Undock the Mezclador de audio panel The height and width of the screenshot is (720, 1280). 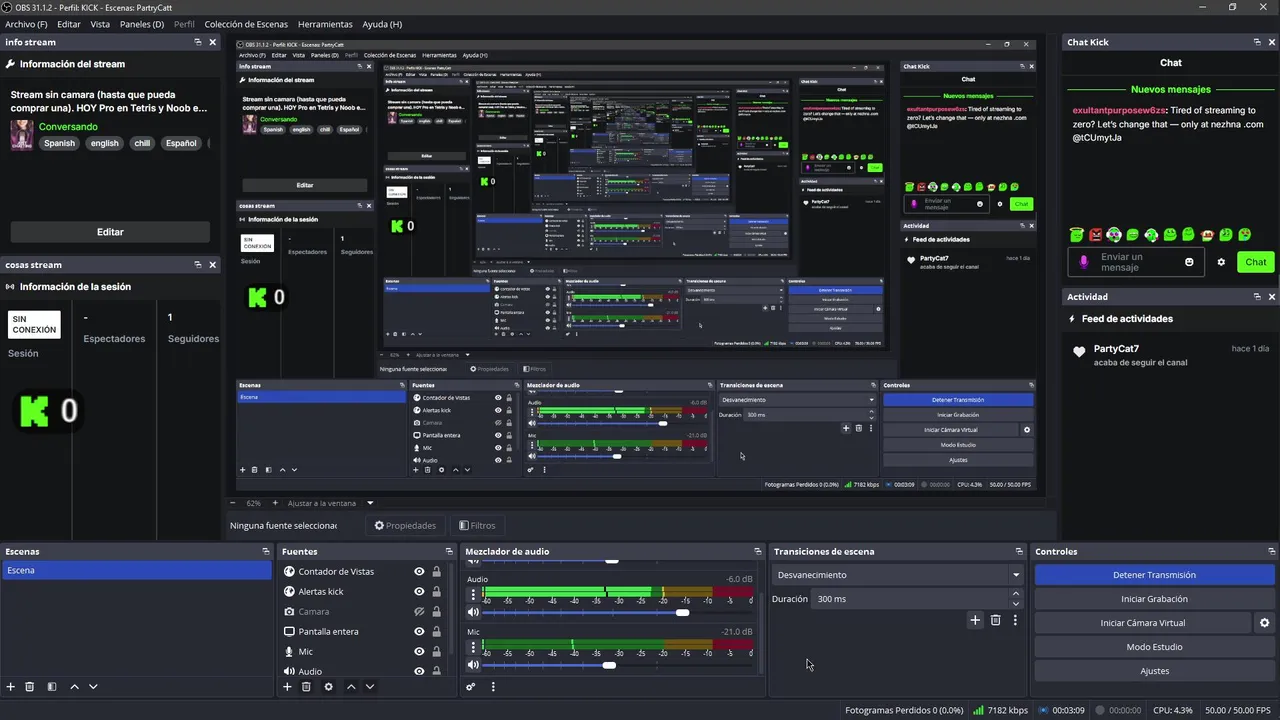click(x=757, y=551)
